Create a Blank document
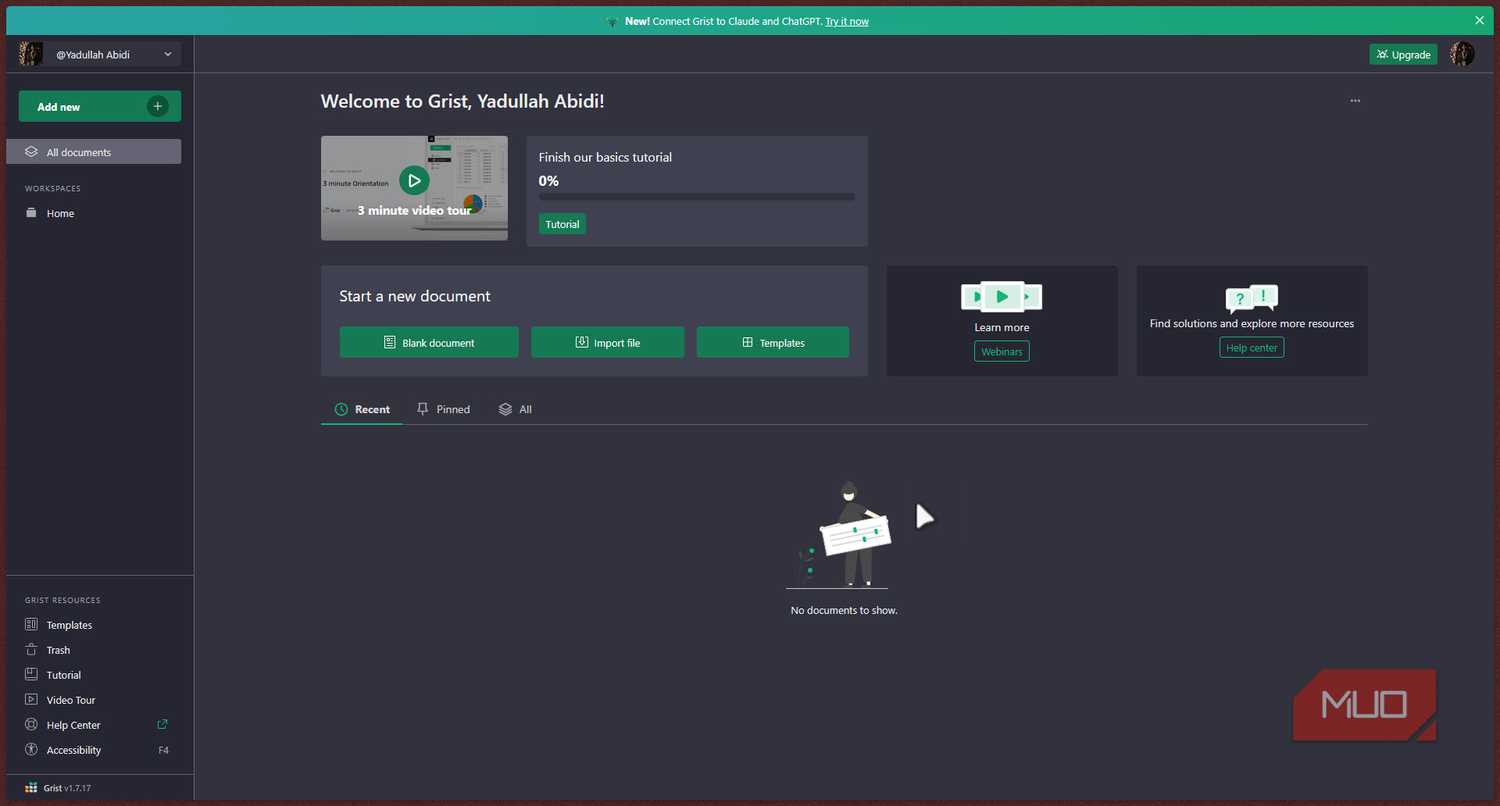This screenshot has width=1500, height=806. [429, 342]
